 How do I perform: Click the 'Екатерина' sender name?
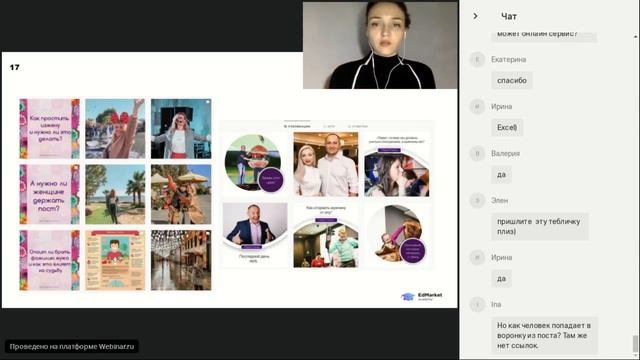[x=508, y=60]
